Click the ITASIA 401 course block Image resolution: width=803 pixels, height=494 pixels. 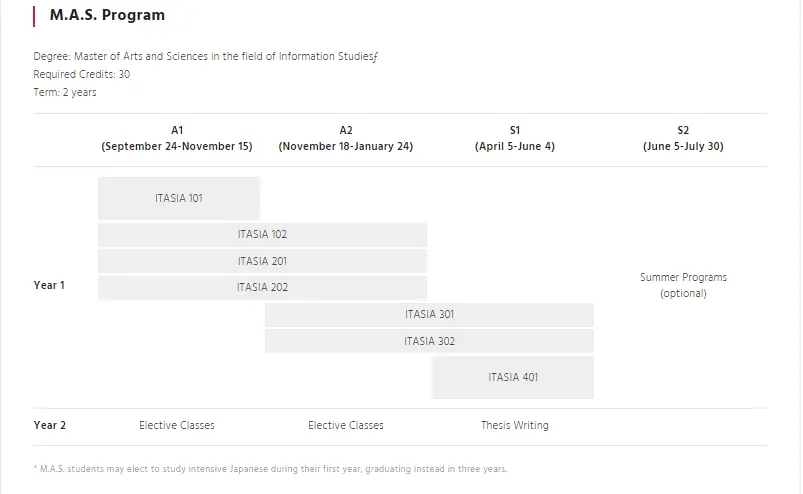pos(513,377)
